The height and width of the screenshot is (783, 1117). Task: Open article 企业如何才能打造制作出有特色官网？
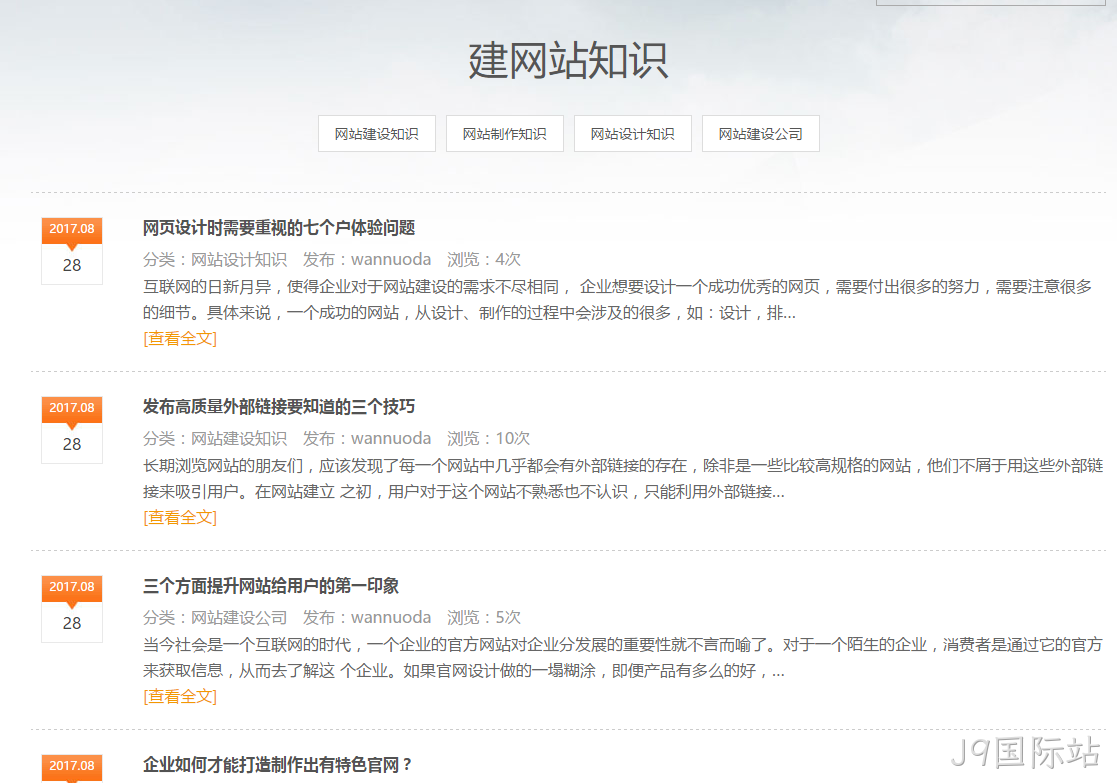(277, 764)
